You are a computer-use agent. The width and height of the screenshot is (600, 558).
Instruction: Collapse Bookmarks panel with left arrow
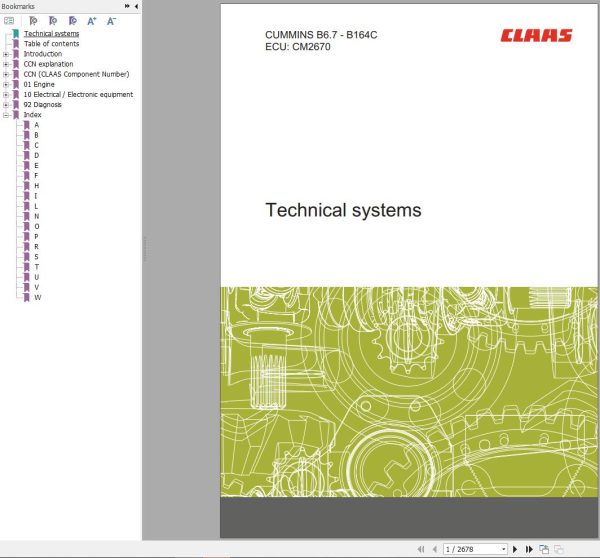136,6
